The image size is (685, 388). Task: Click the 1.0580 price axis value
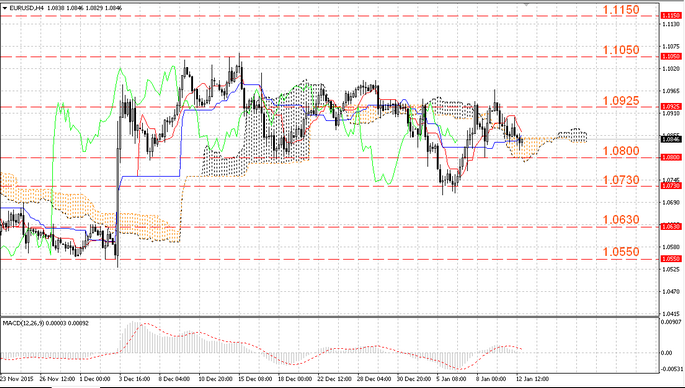(x=671, y=247)
